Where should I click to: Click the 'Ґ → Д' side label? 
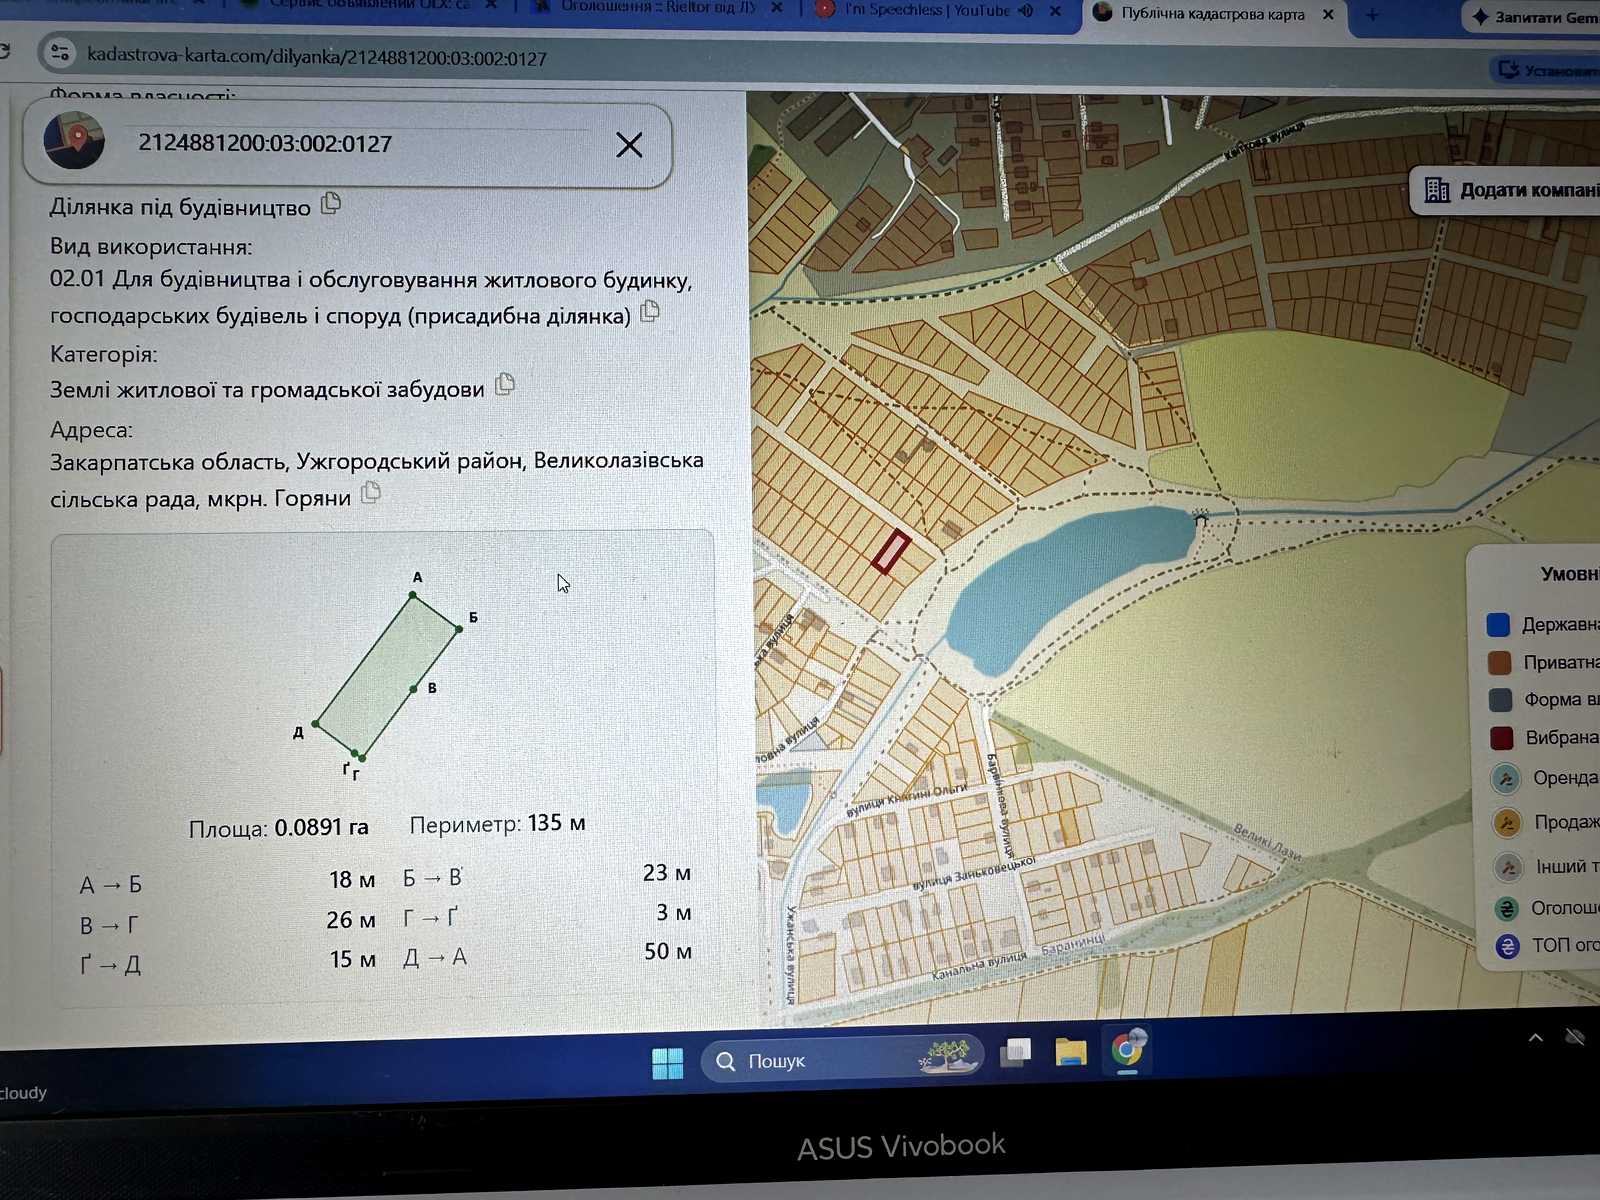(x=110, y=965)
